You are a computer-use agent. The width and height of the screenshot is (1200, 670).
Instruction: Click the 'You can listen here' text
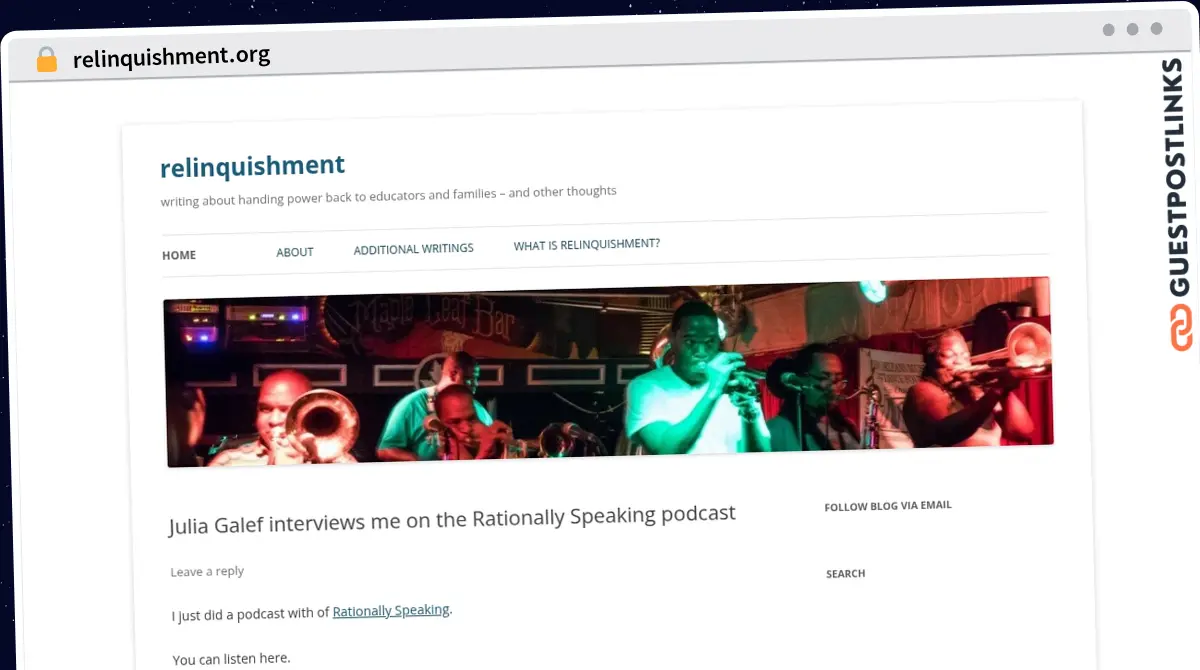coord(231,659)
